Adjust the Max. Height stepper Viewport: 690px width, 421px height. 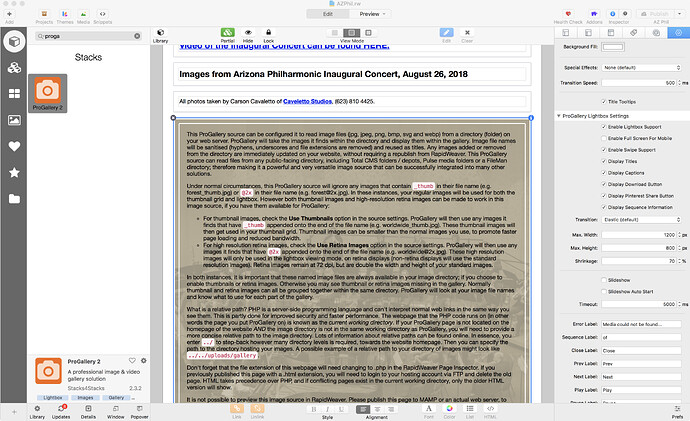pyautogui.click(x=679, y=248)
